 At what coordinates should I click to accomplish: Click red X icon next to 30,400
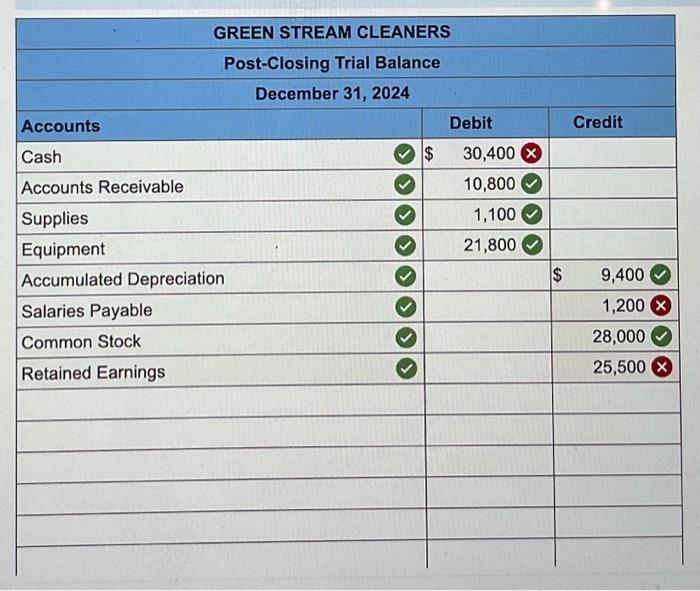click(531, 154)
